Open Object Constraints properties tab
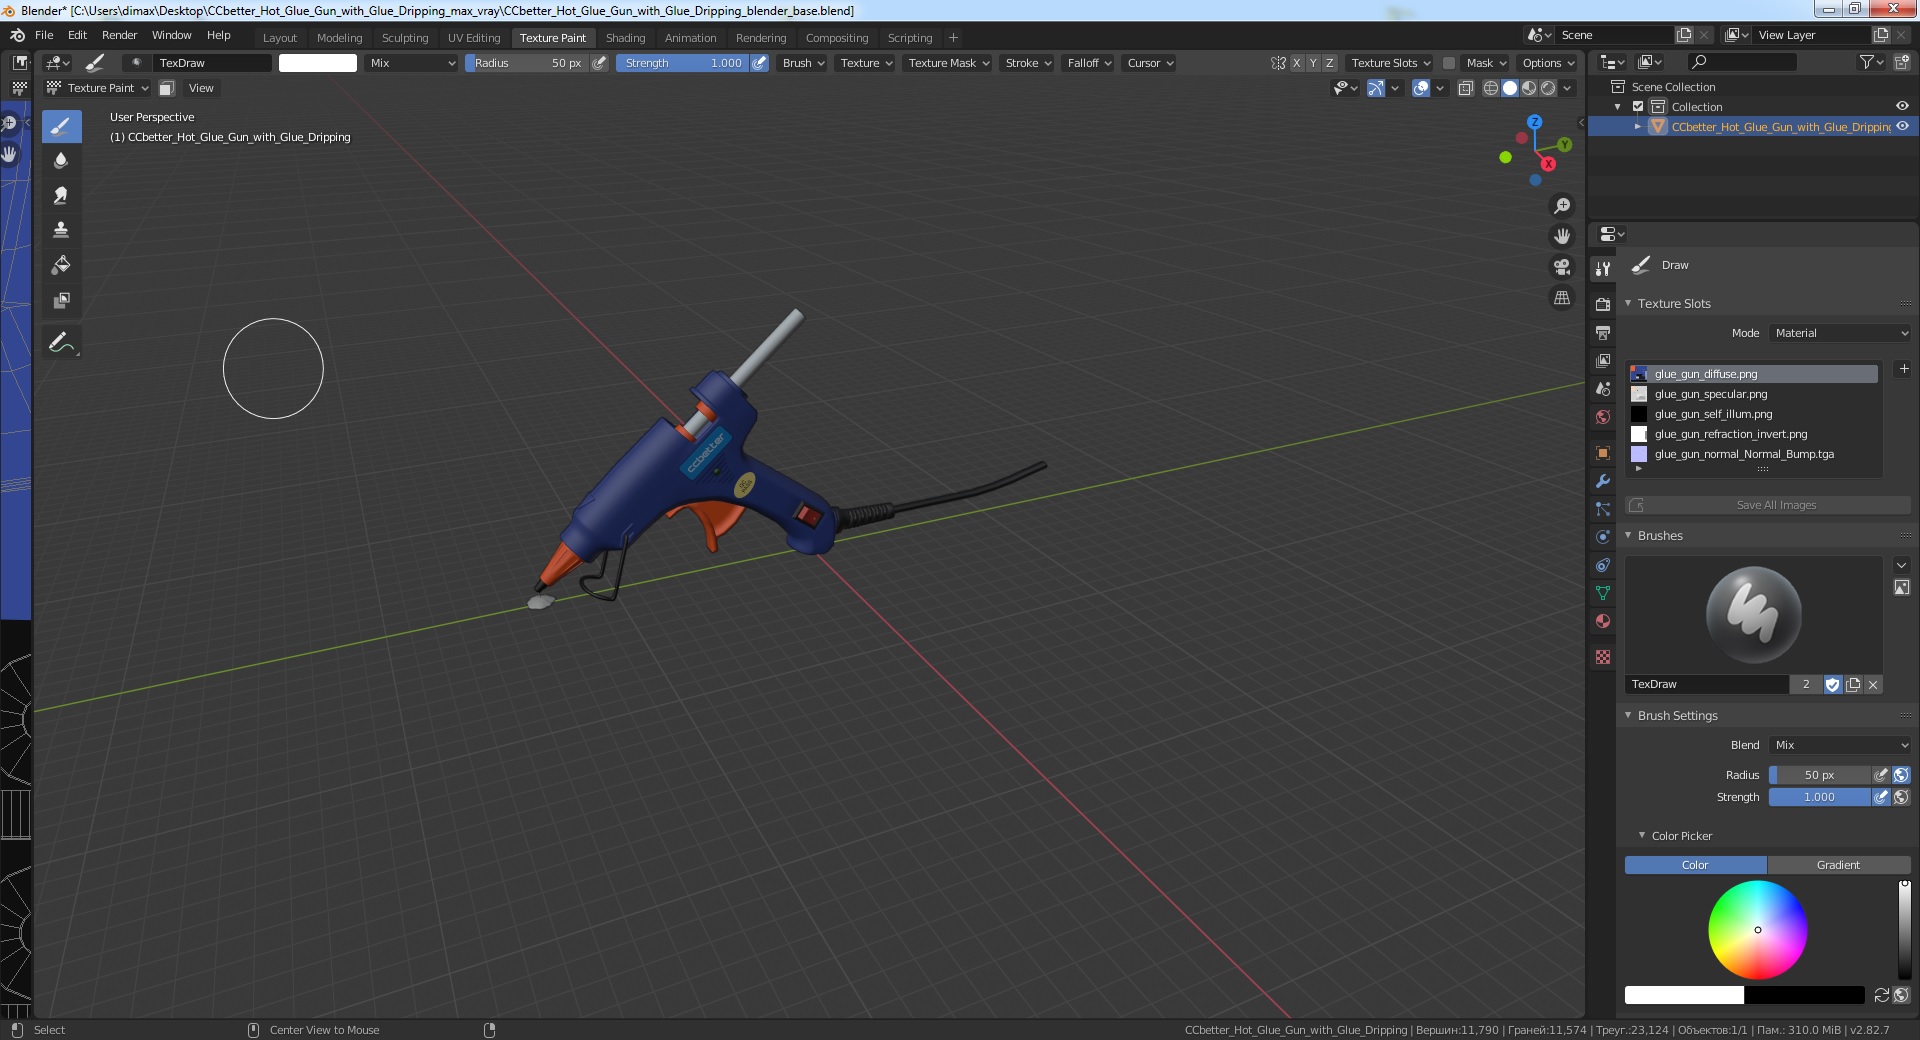 coord(1603,565)
